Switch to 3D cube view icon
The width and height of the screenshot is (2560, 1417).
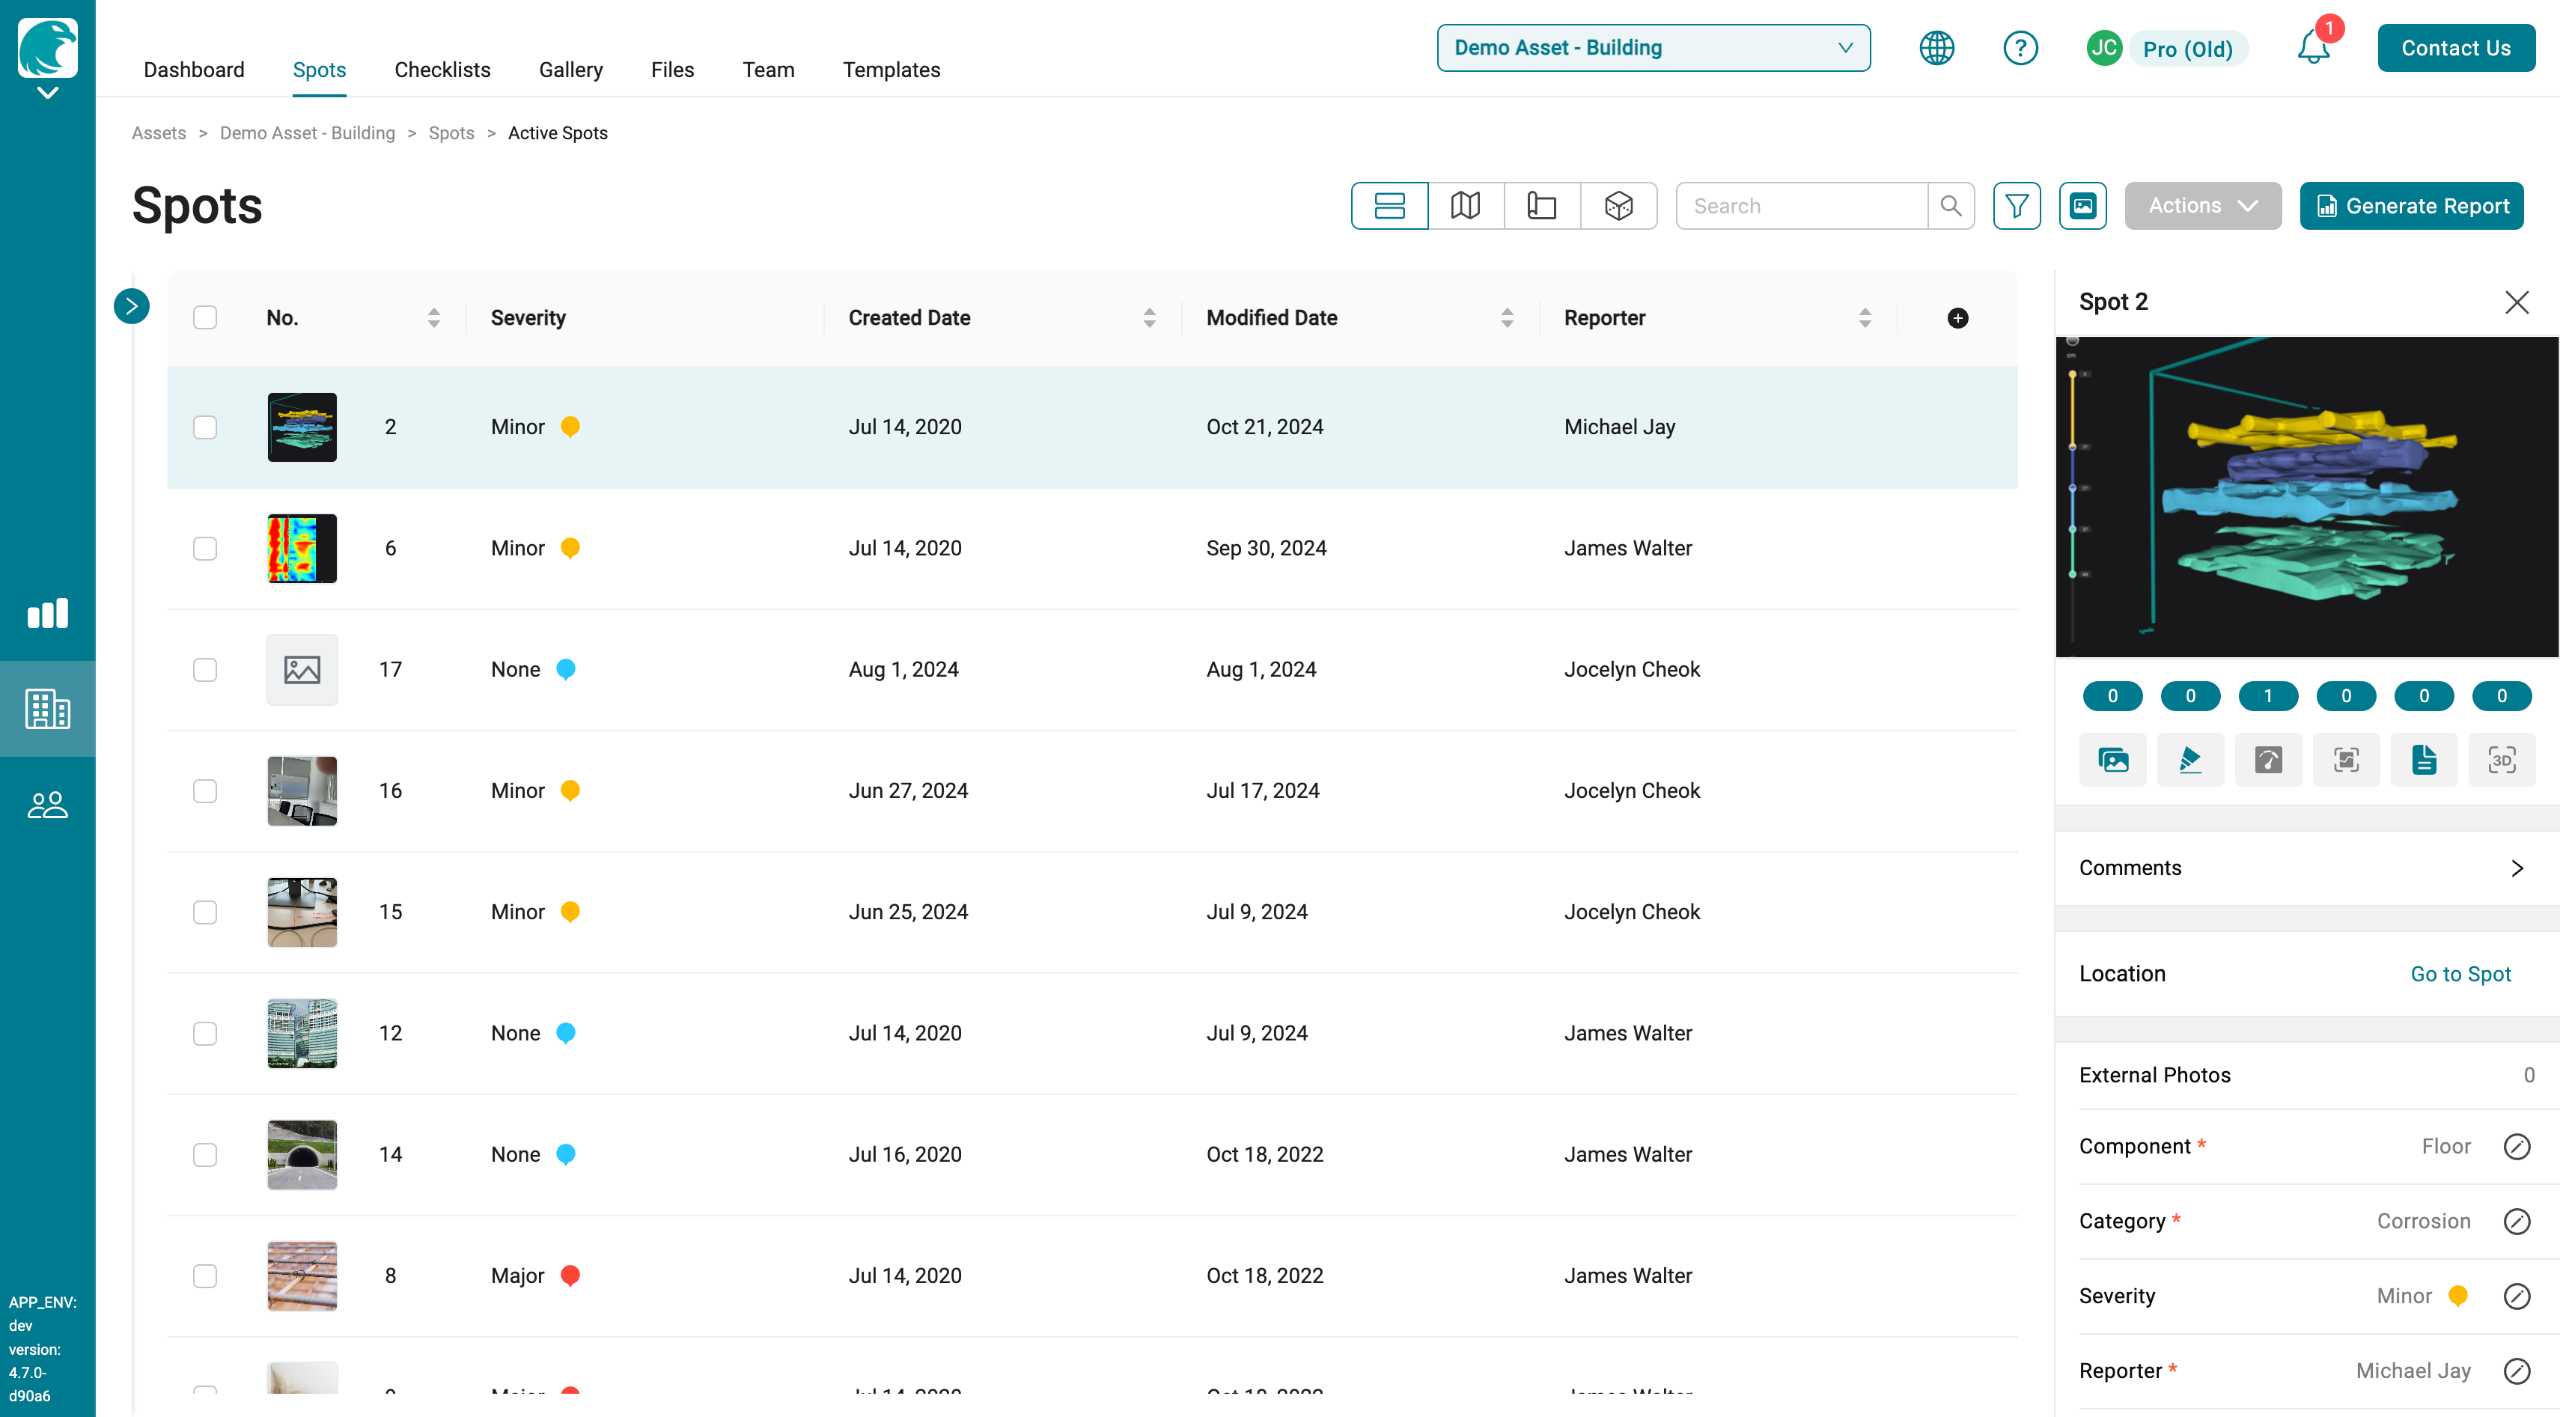(x=1619, y=206)
